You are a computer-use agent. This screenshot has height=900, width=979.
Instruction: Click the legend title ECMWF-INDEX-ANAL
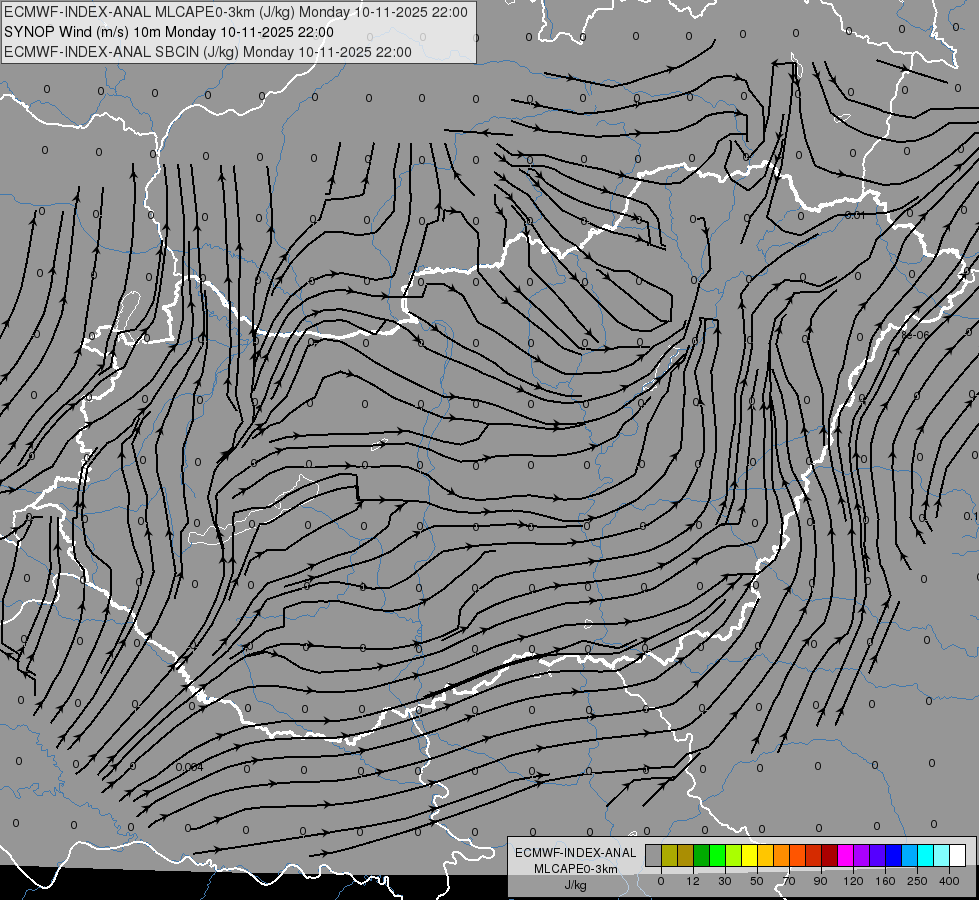click(x=576, y=853)
